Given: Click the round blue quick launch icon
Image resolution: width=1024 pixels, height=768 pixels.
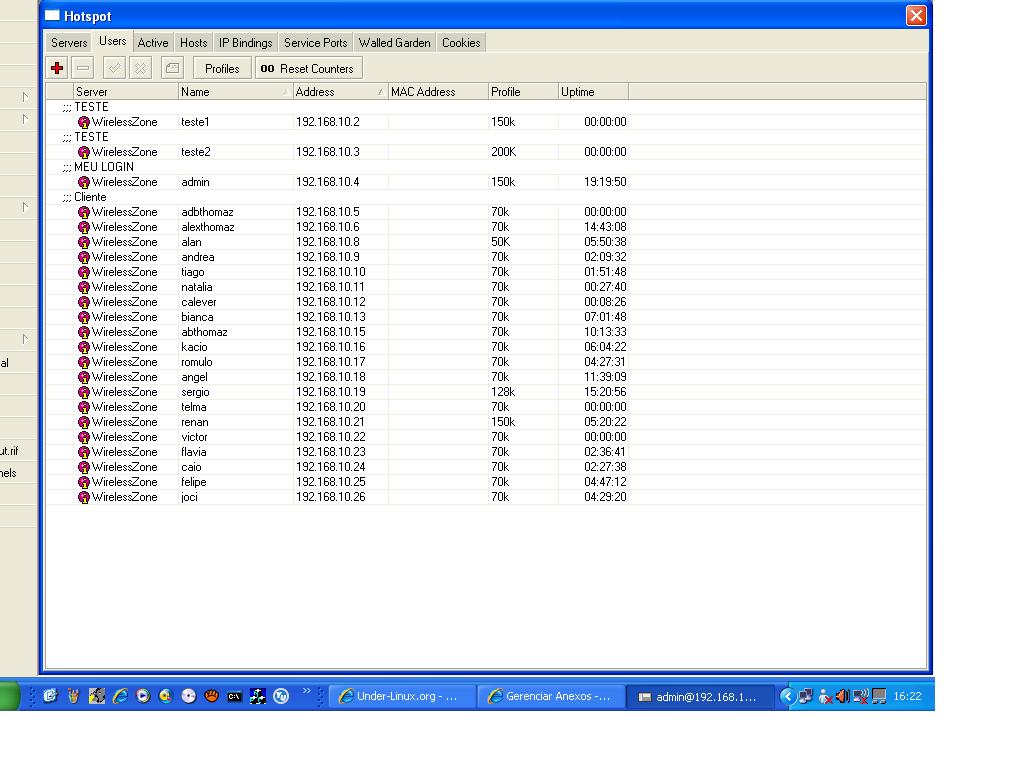Looking at the screenshot, I should pyautogui.click(x=281, y=696).
